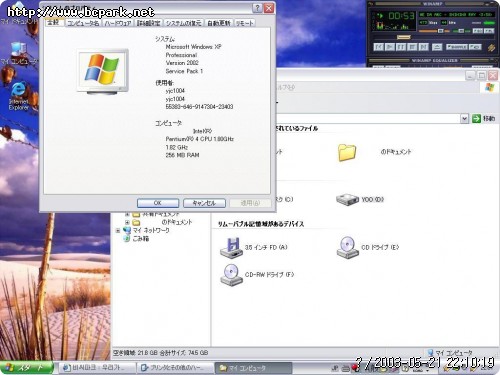Adjust Winamp balance slider

point(461,31)
